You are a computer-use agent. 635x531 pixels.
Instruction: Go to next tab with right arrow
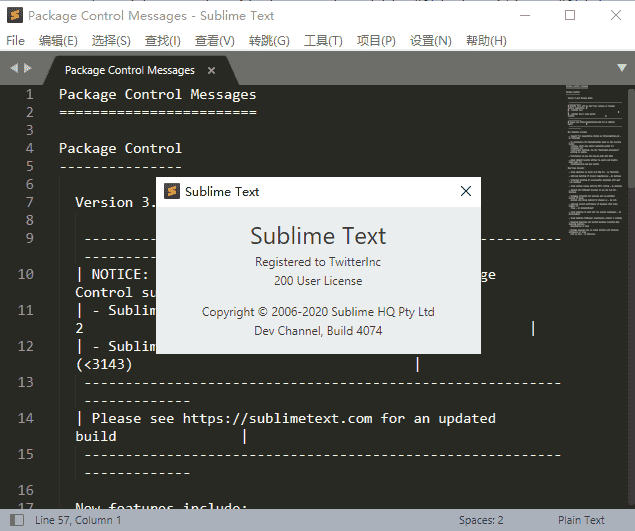pos(28,68)
